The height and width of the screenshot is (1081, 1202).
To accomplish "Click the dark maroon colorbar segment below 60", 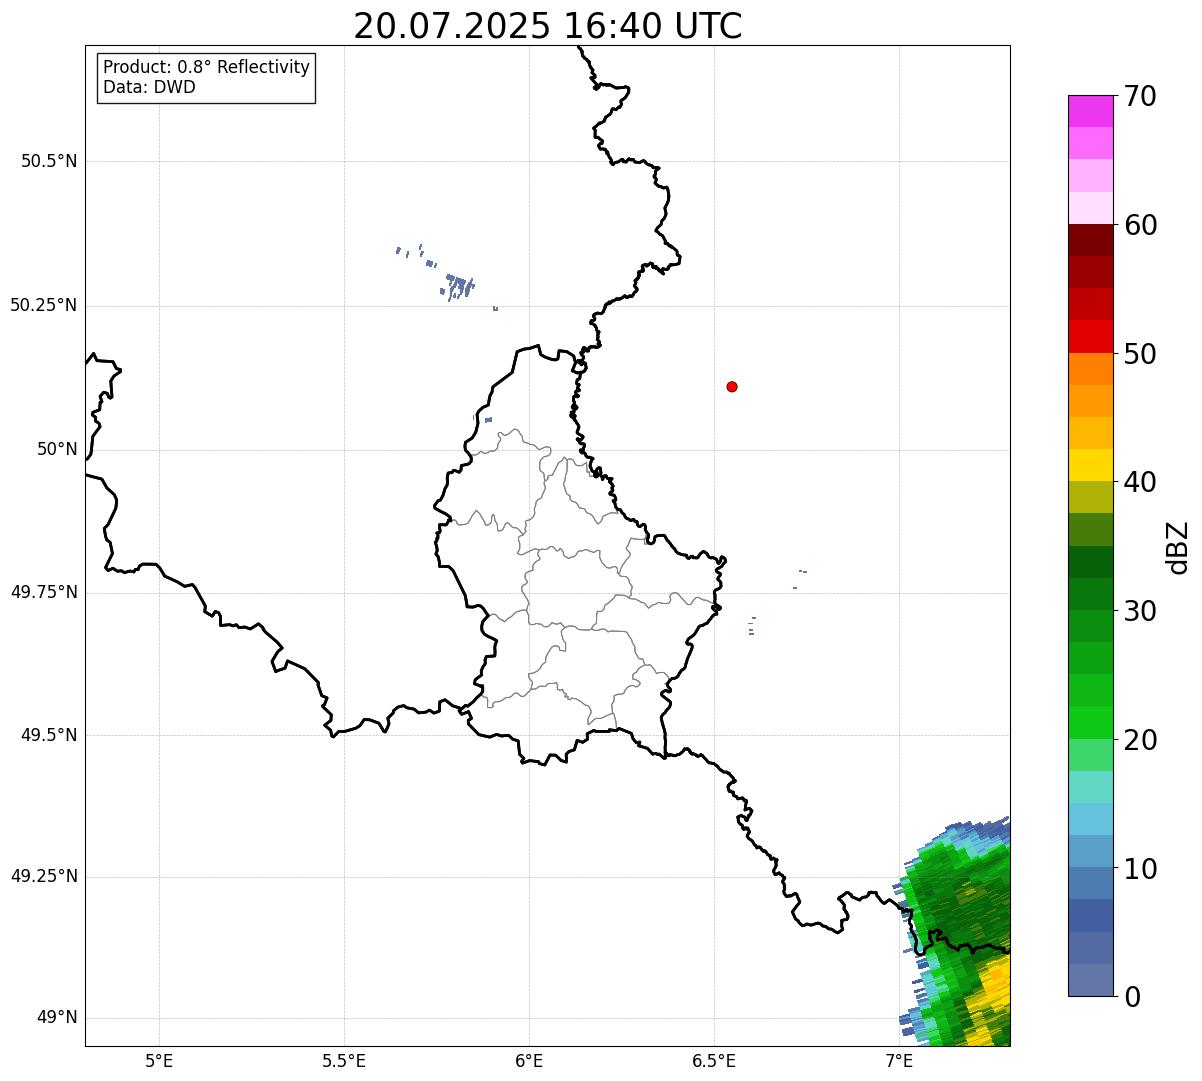I will tap(1090, 240).
